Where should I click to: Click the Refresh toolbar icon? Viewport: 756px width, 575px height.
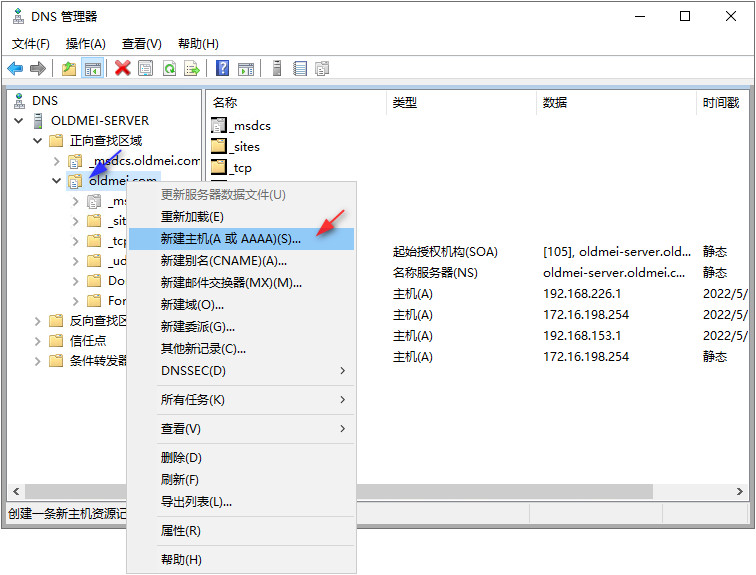169,68
